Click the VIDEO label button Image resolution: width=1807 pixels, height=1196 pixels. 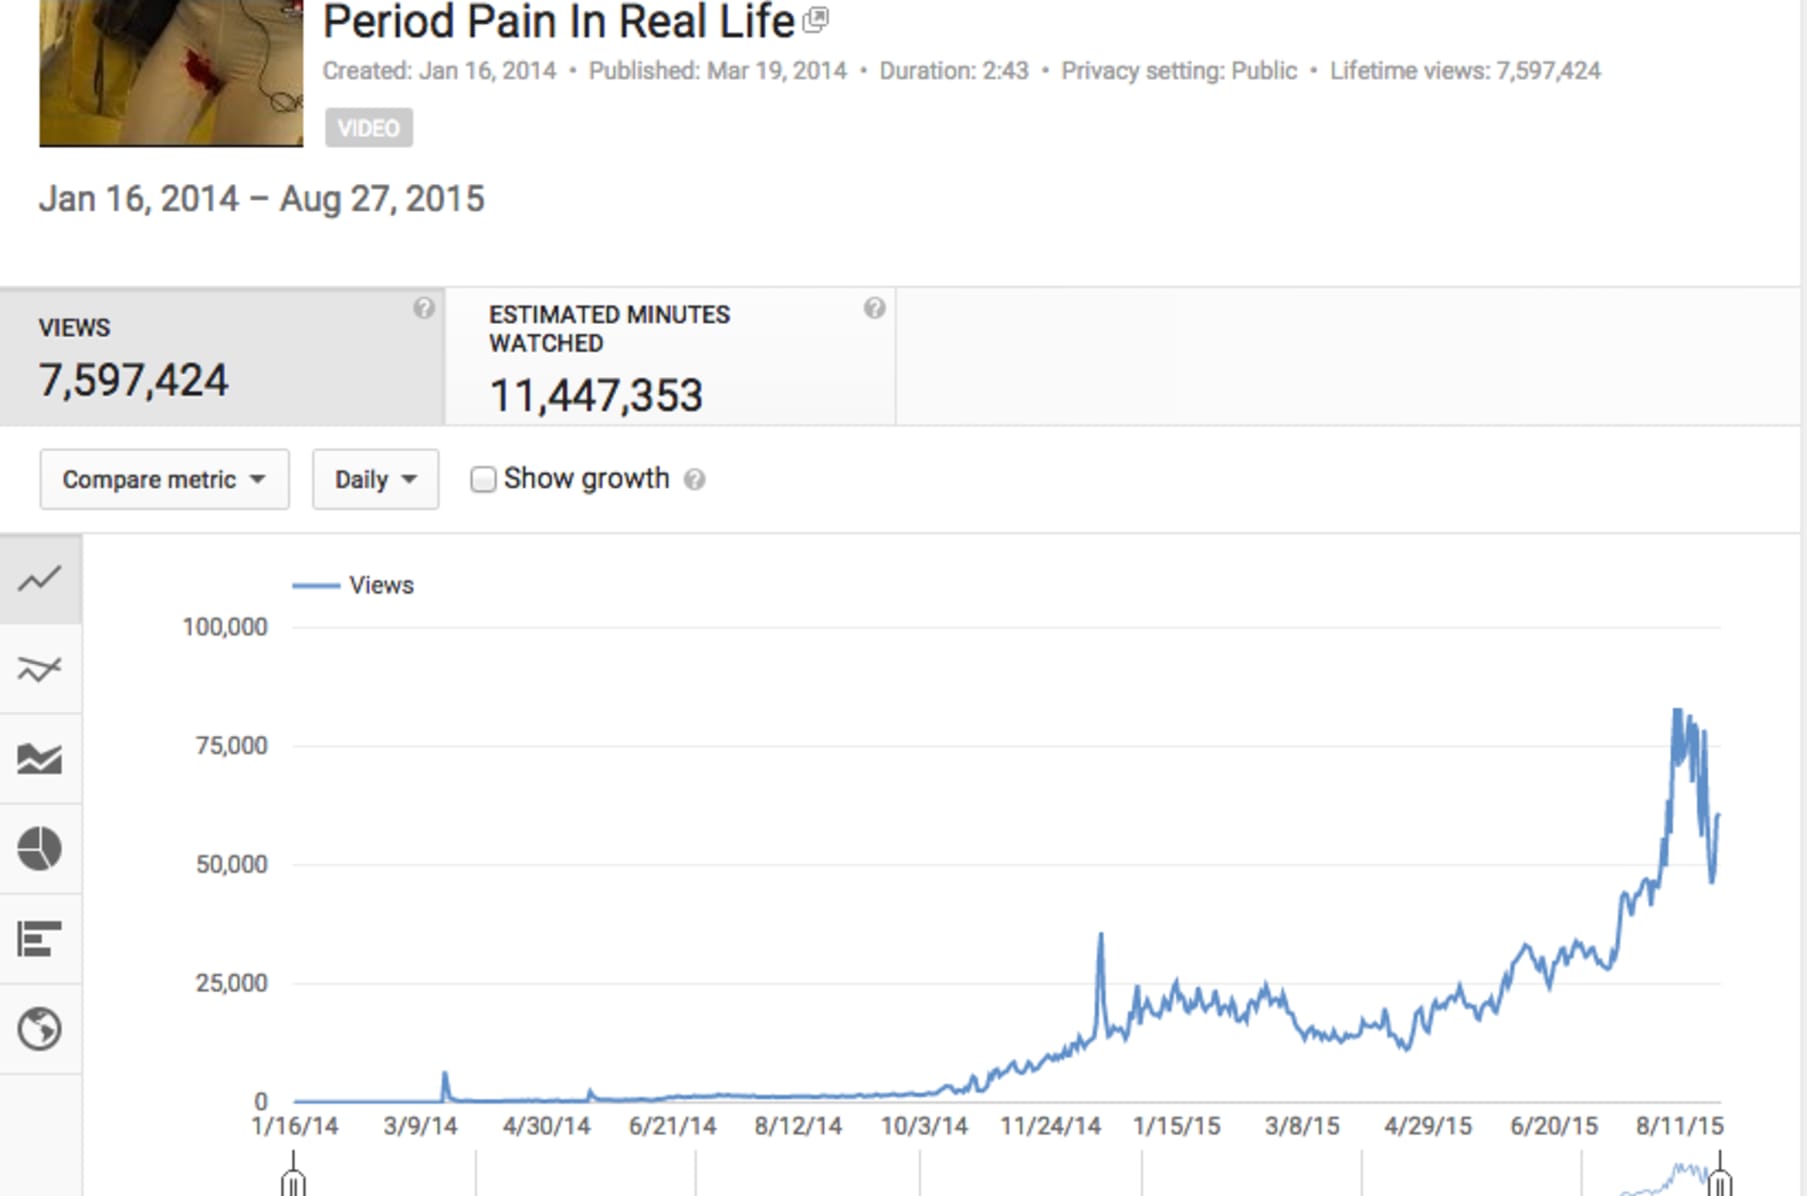pyautogui.click(x=368, y=128)
